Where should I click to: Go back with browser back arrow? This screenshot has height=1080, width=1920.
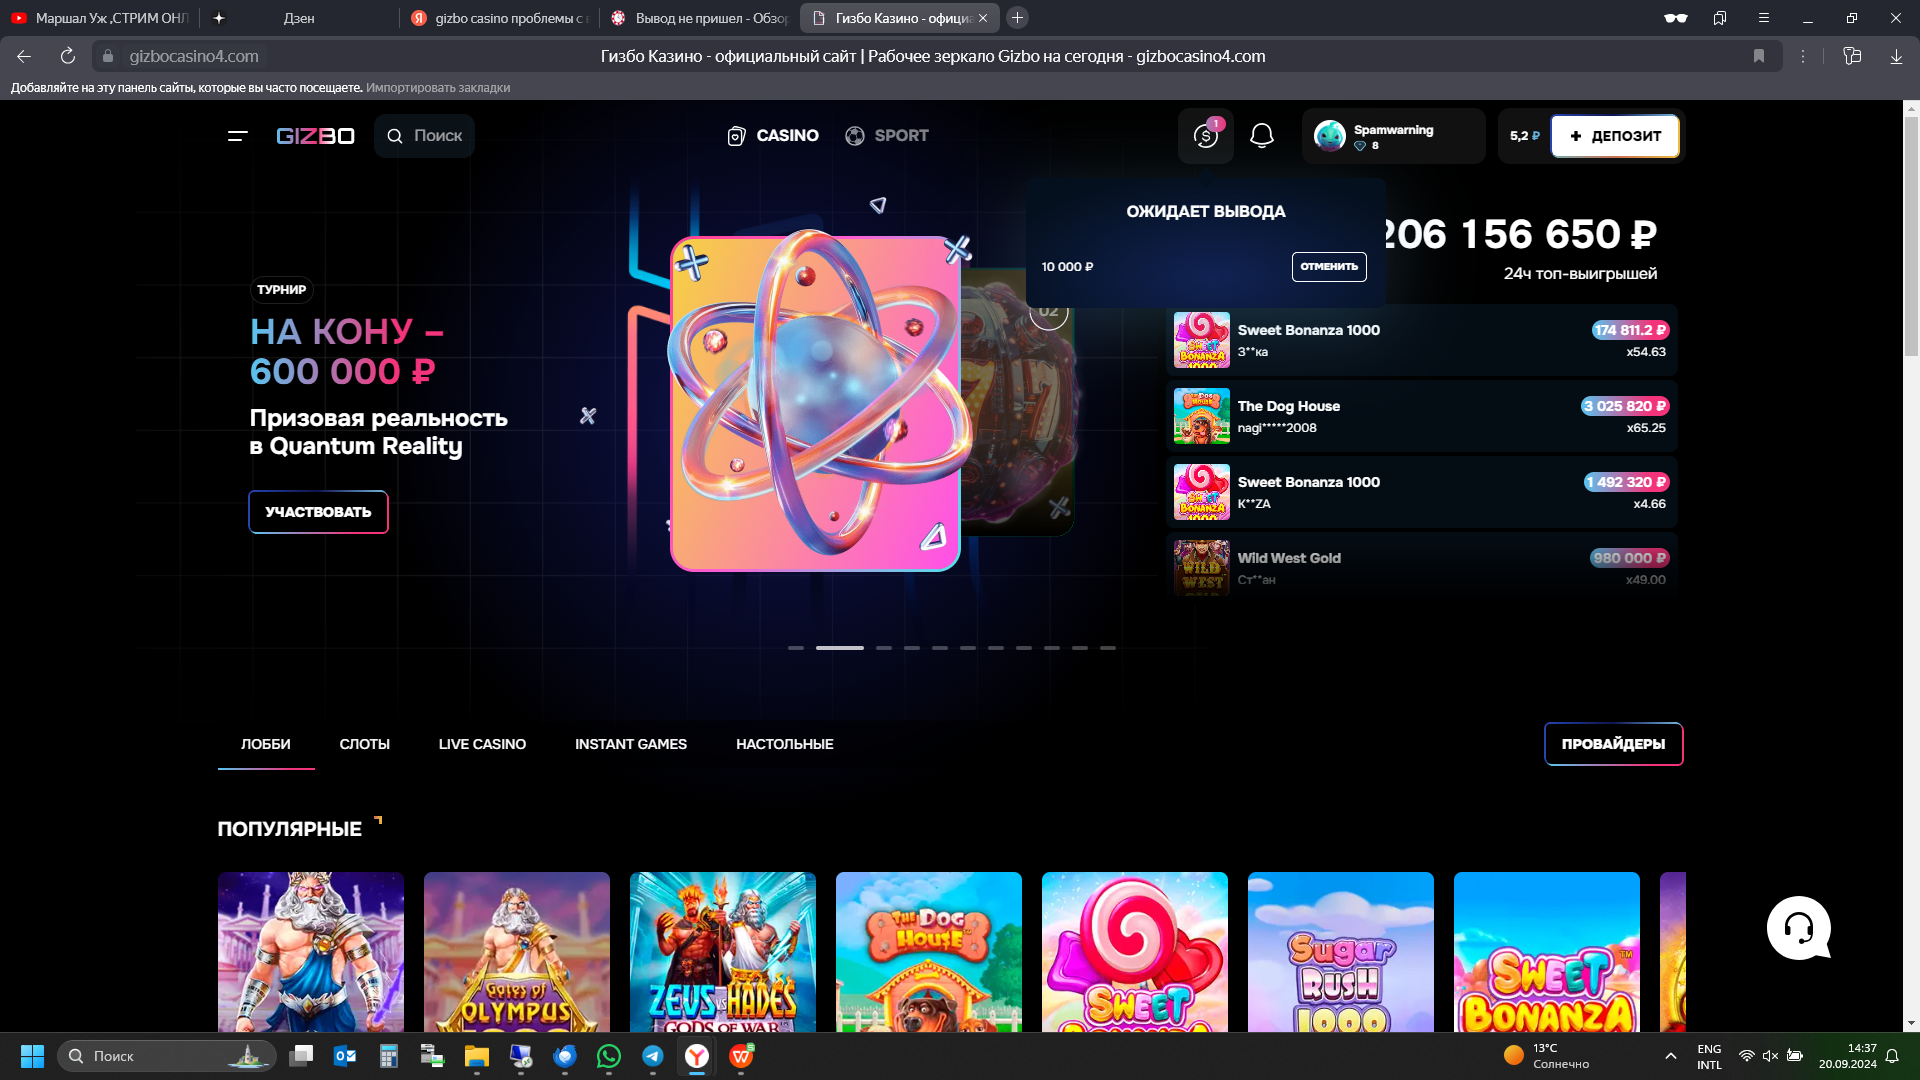tap(24, 56)
